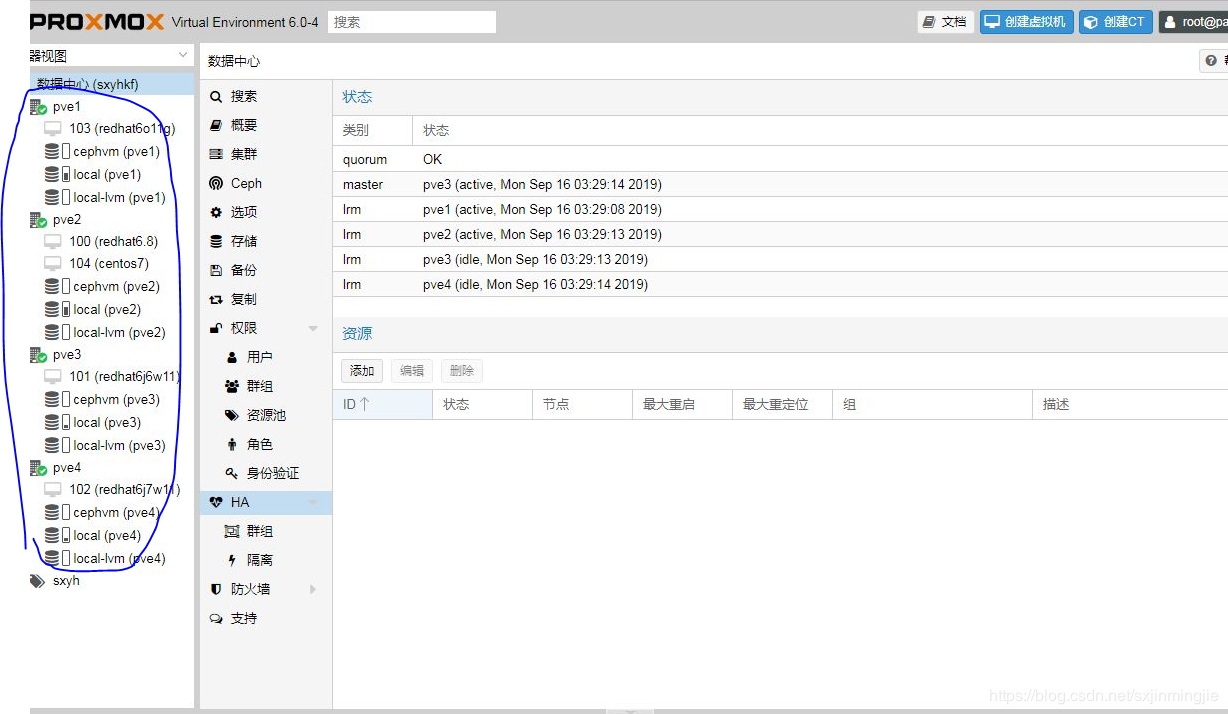1228x714 pixels.
Task: Open the root user account menu
Action: [x=1193, y=22]
